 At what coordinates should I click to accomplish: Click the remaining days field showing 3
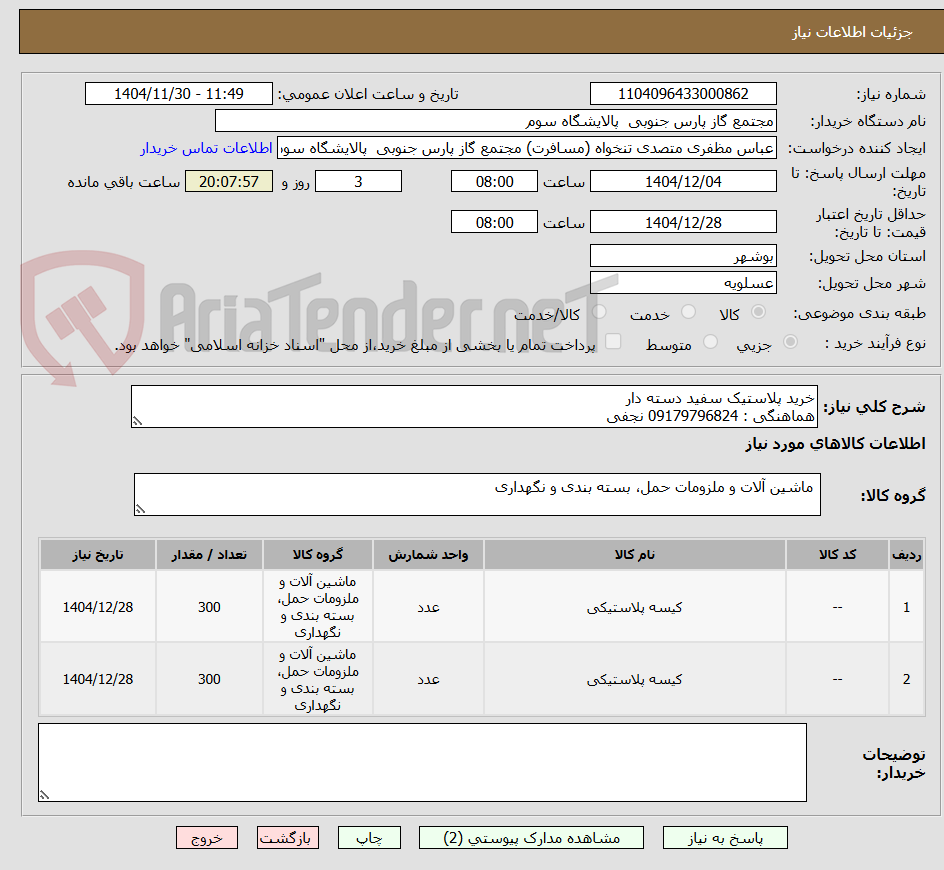coord(358,181)
